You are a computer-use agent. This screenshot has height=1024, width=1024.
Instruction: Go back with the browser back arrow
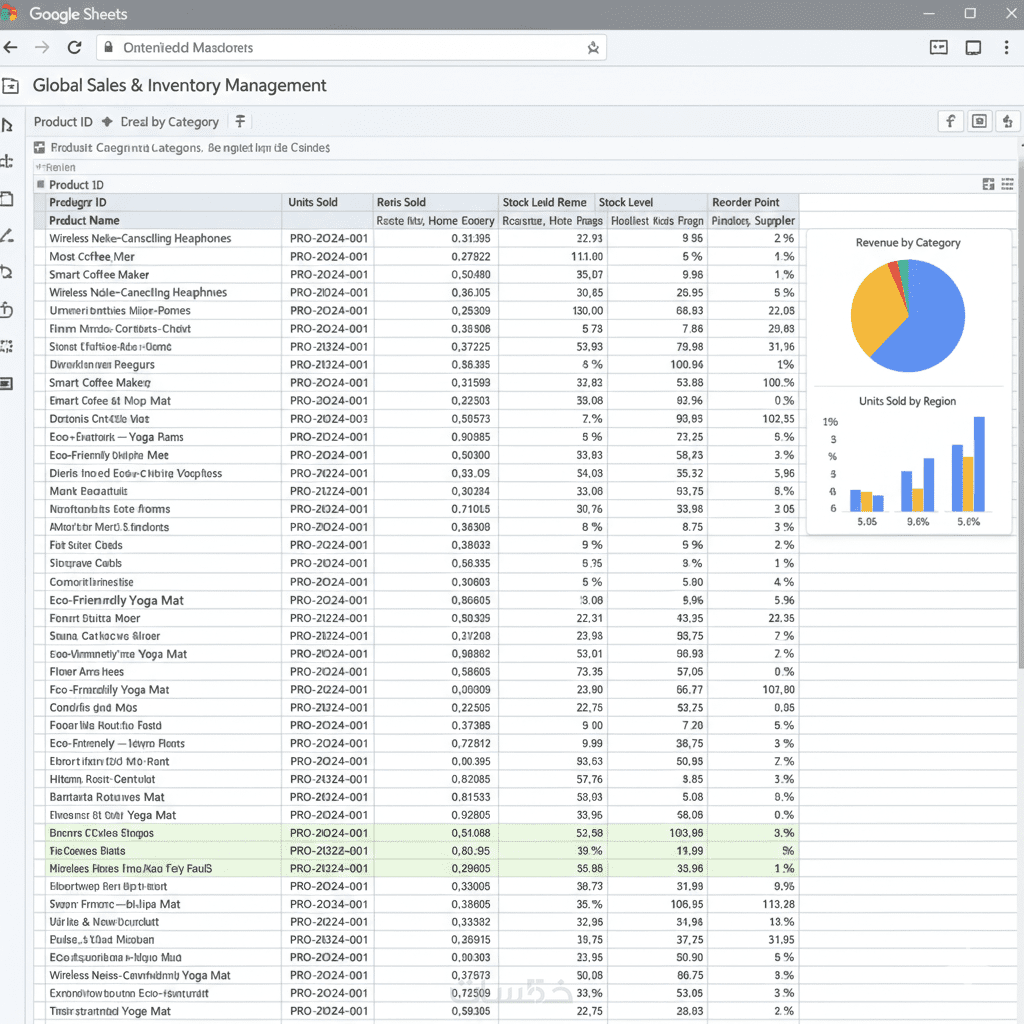pos(10,47)
